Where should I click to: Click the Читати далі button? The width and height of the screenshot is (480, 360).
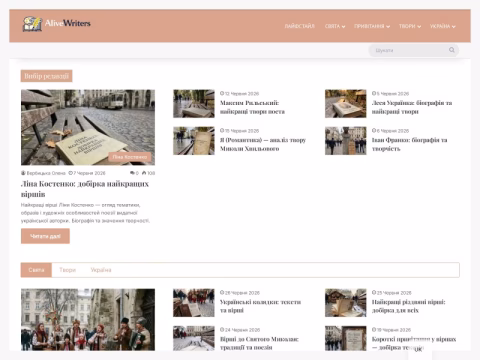[45, 236]
